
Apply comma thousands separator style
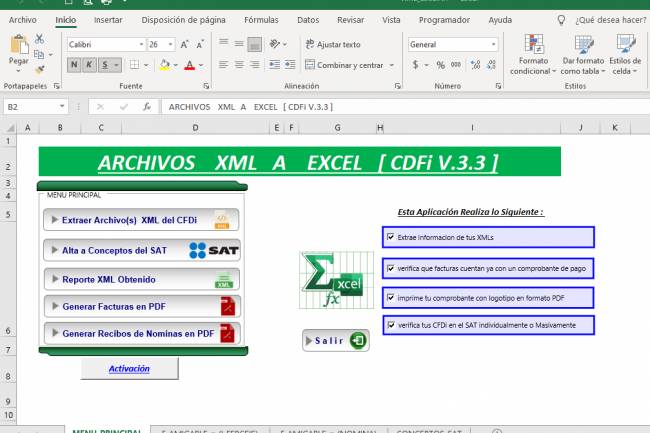point(456,65)
